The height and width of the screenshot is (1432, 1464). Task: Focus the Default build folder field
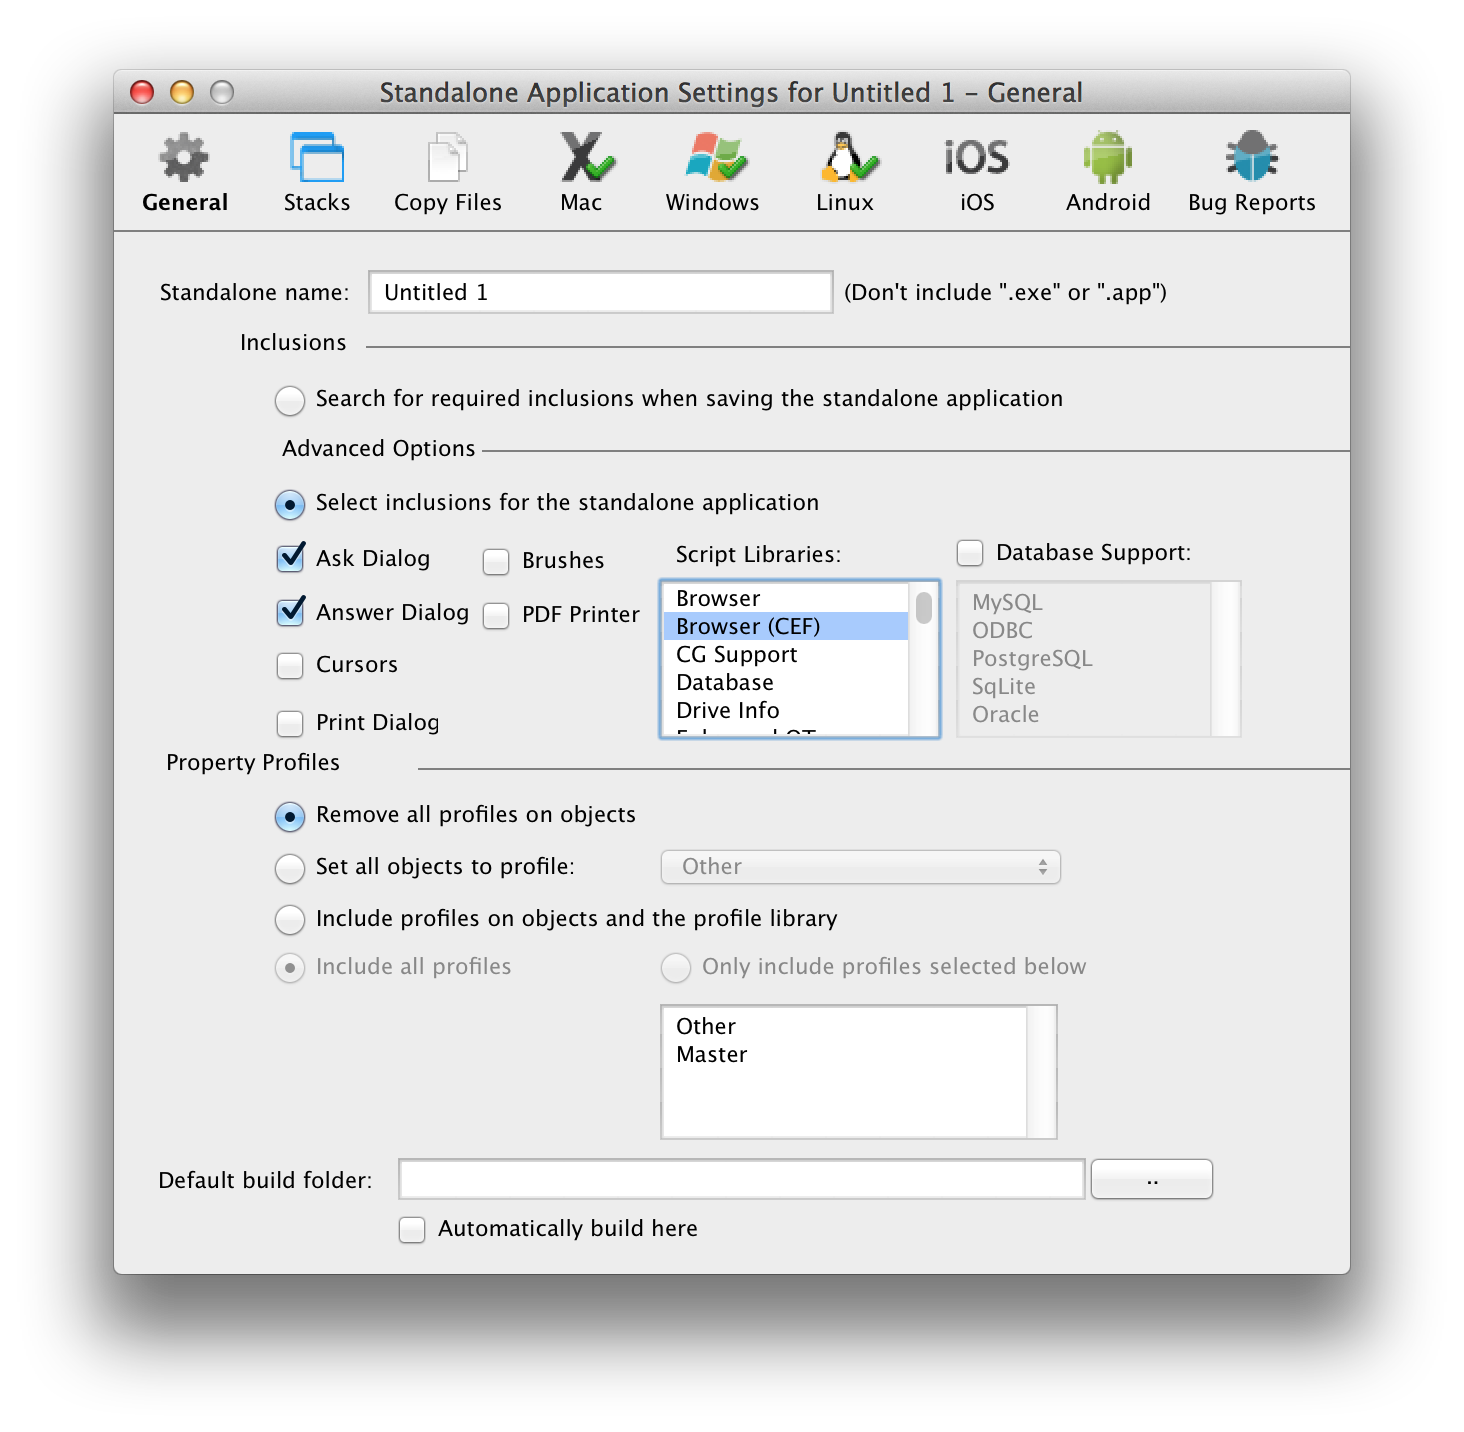742,1179
